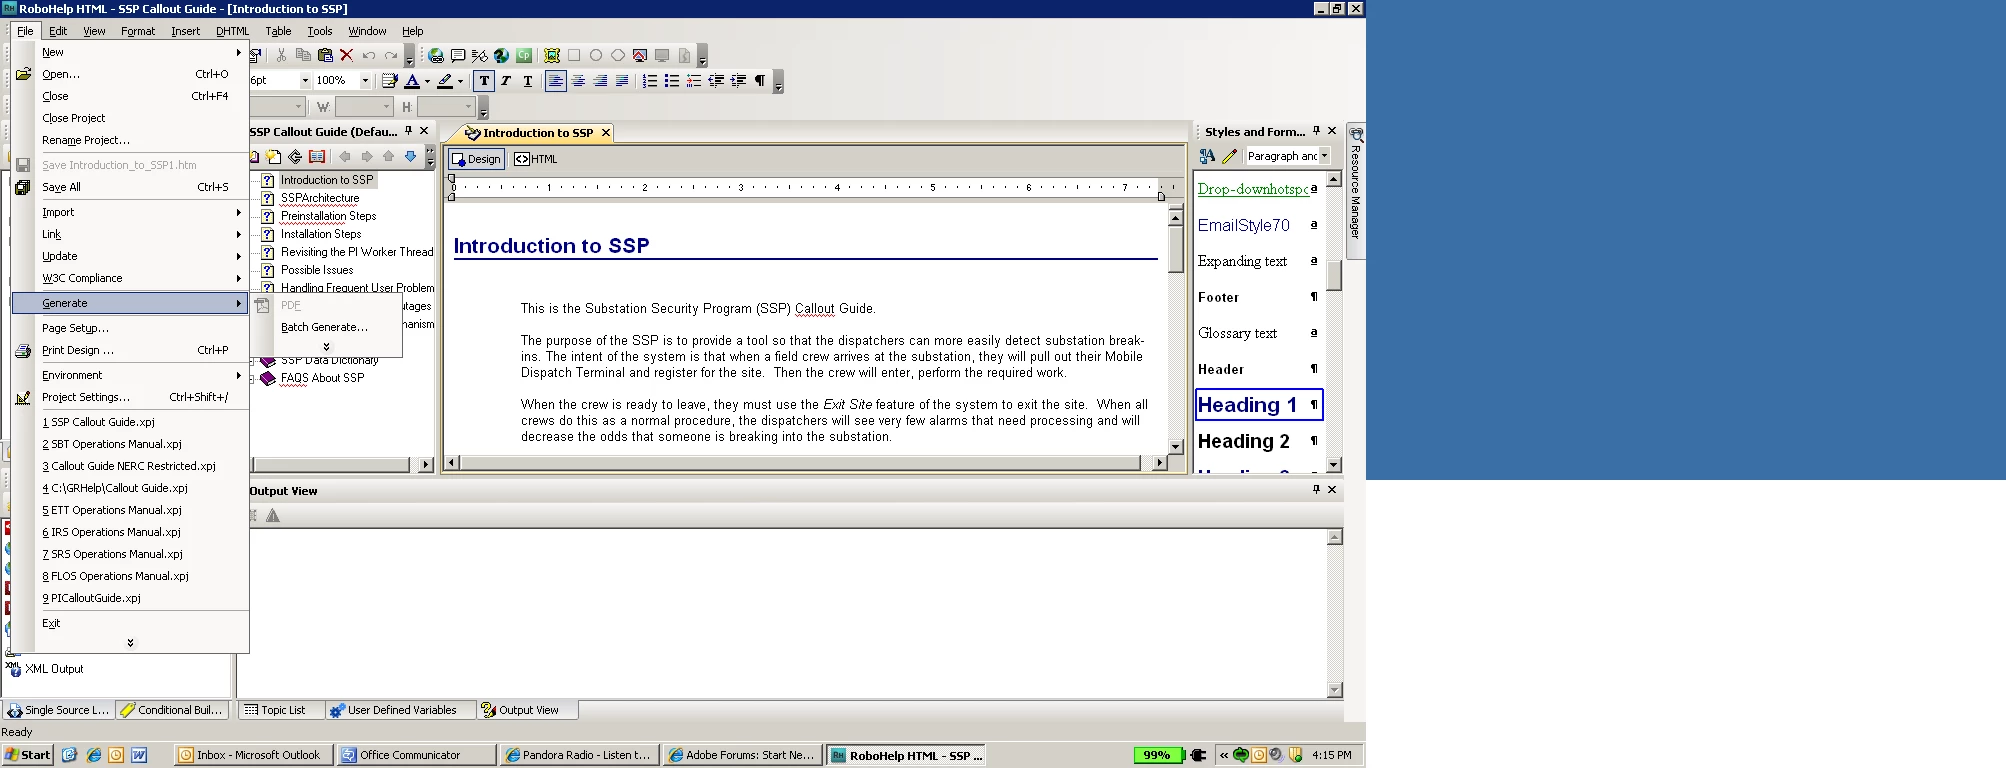
Task: Click the Cut scissors icon
Action: [281, 56]
